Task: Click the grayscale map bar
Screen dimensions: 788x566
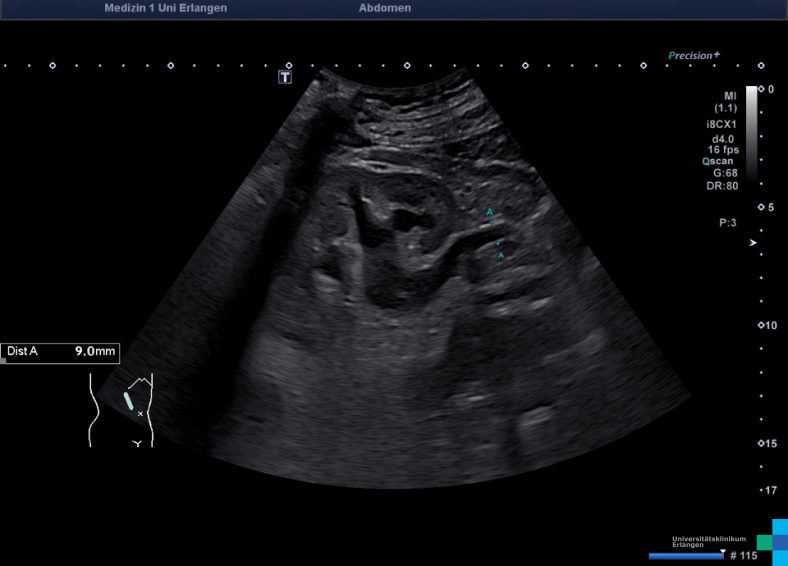Action: coord(751,132)
